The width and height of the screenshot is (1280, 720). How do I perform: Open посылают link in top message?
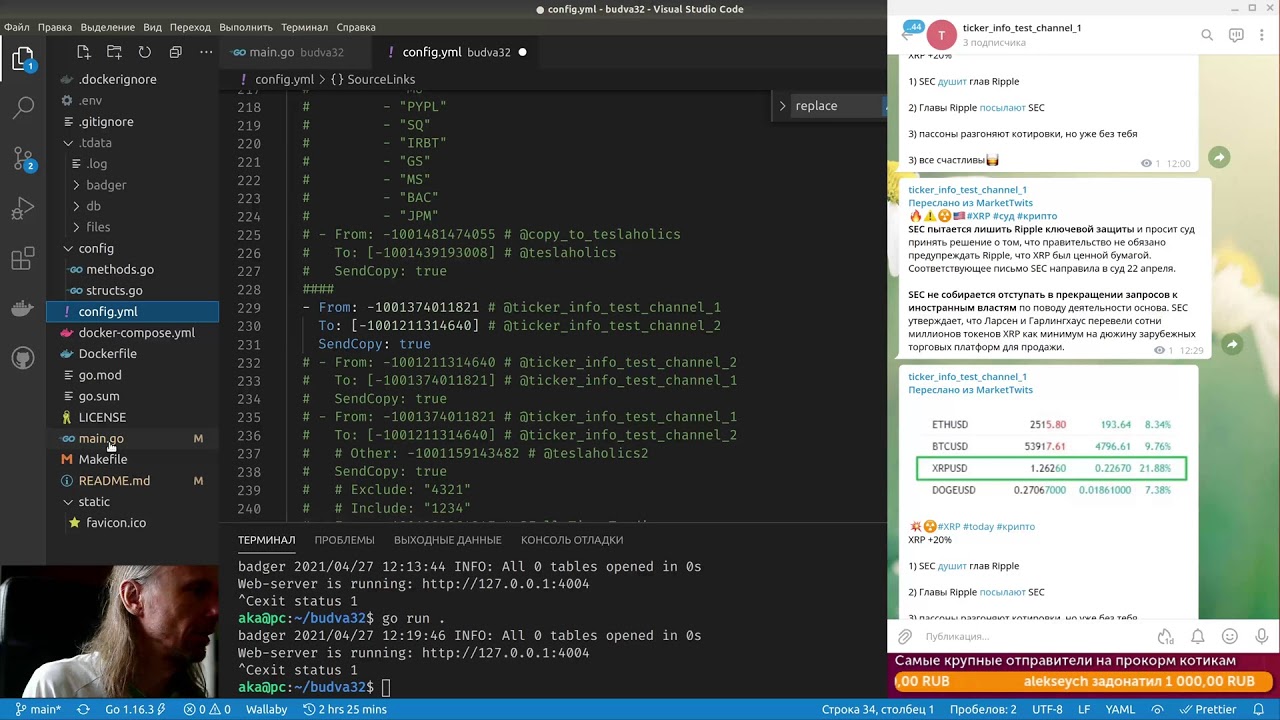(x=1002, y=107)
